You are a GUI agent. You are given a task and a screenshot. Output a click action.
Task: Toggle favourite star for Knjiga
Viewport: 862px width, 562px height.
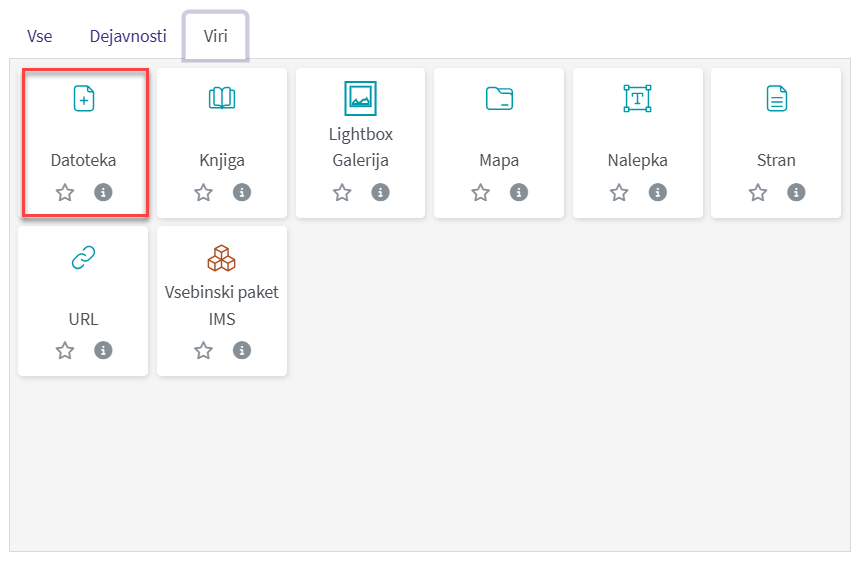click(204, 192)
